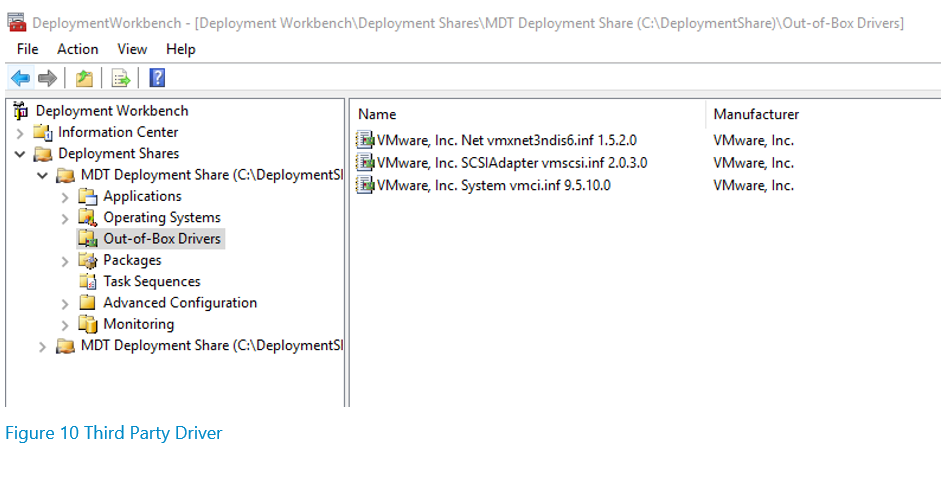Open the File menu

coord(27,49)
